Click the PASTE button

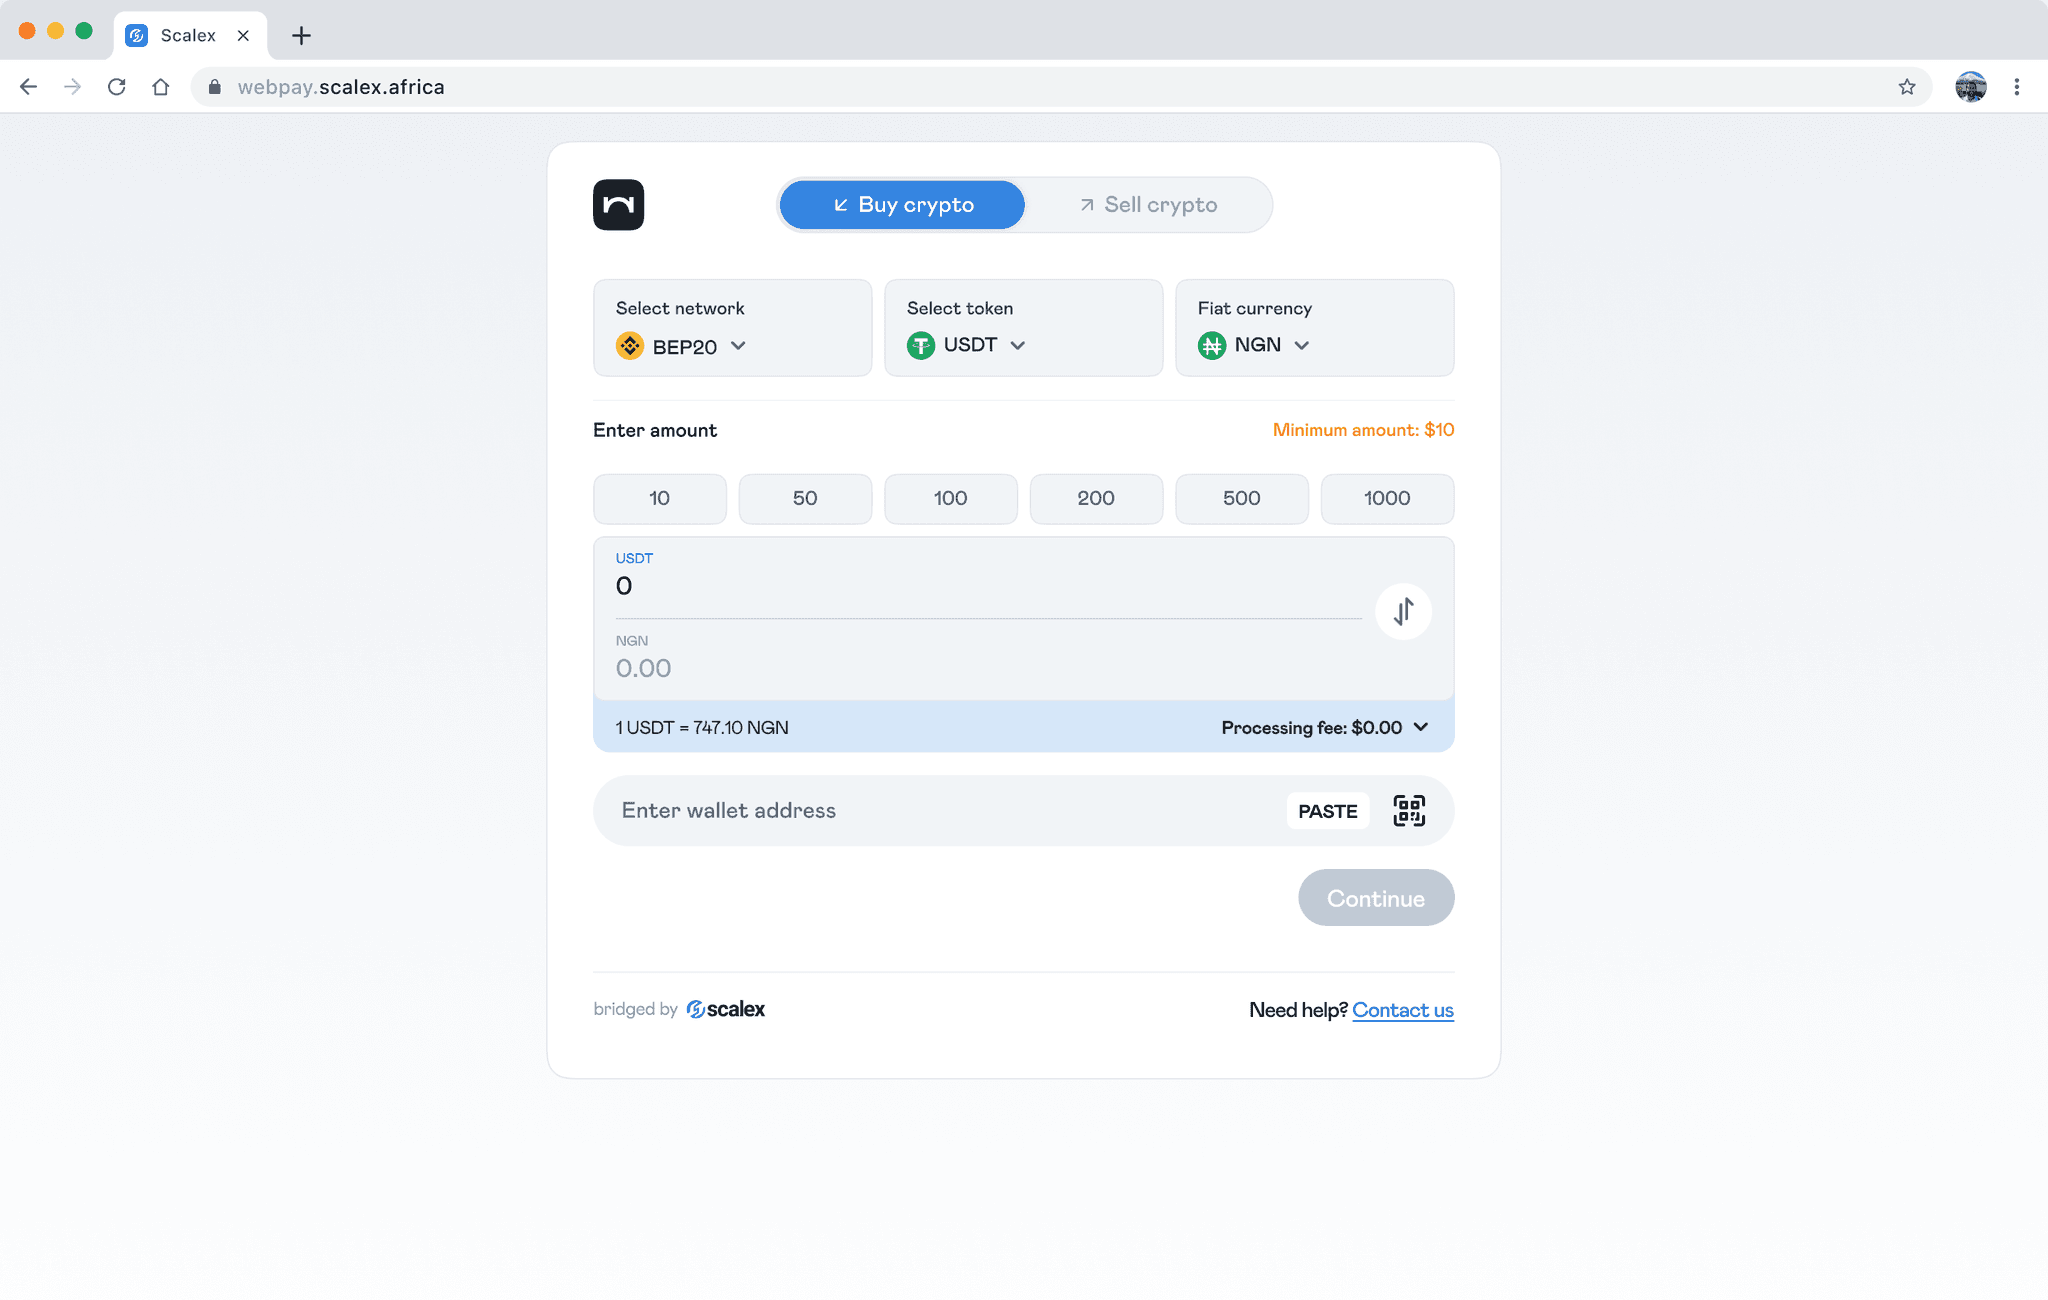[x=1327, y=811]
